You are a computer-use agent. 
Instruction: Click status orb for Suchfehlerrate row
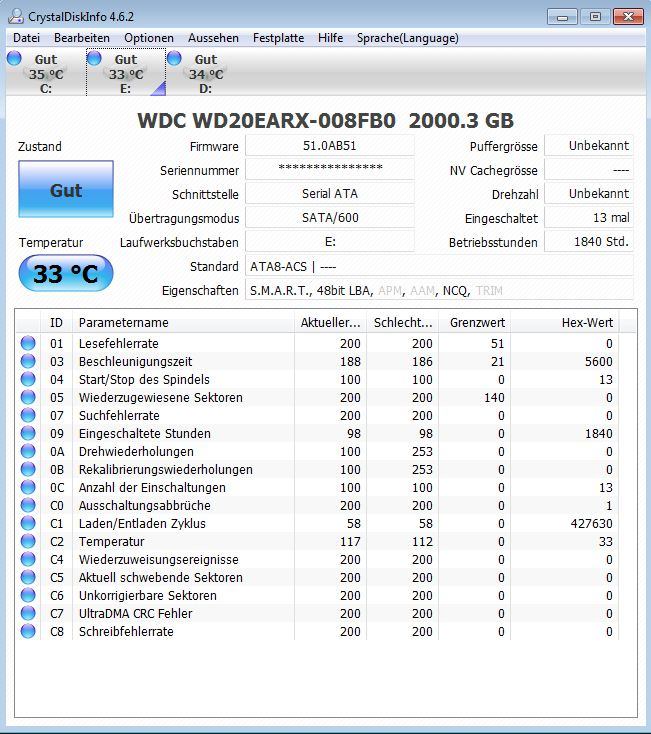[28, 415]
